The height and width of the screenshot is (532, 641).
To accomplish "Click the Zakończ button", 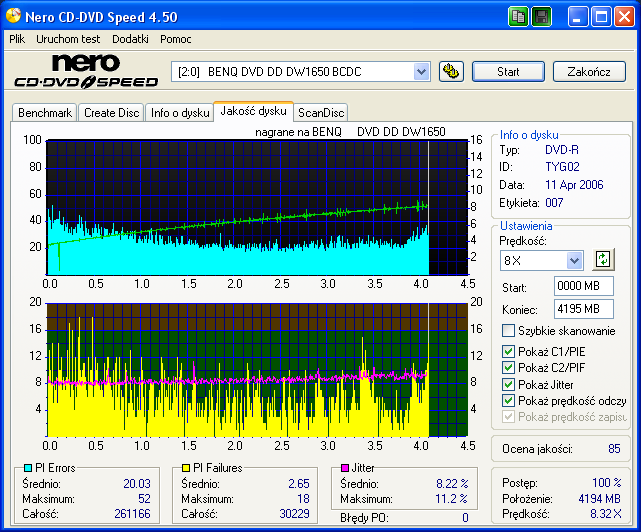I will [589, 72].
